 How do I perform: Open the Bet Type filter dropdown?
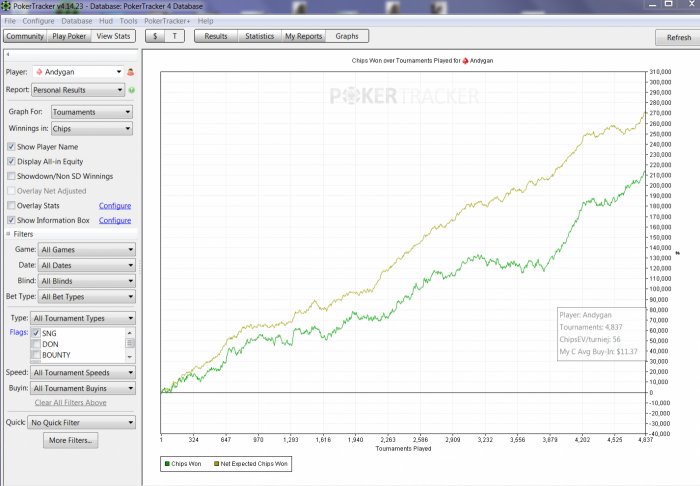click(87, 297)
